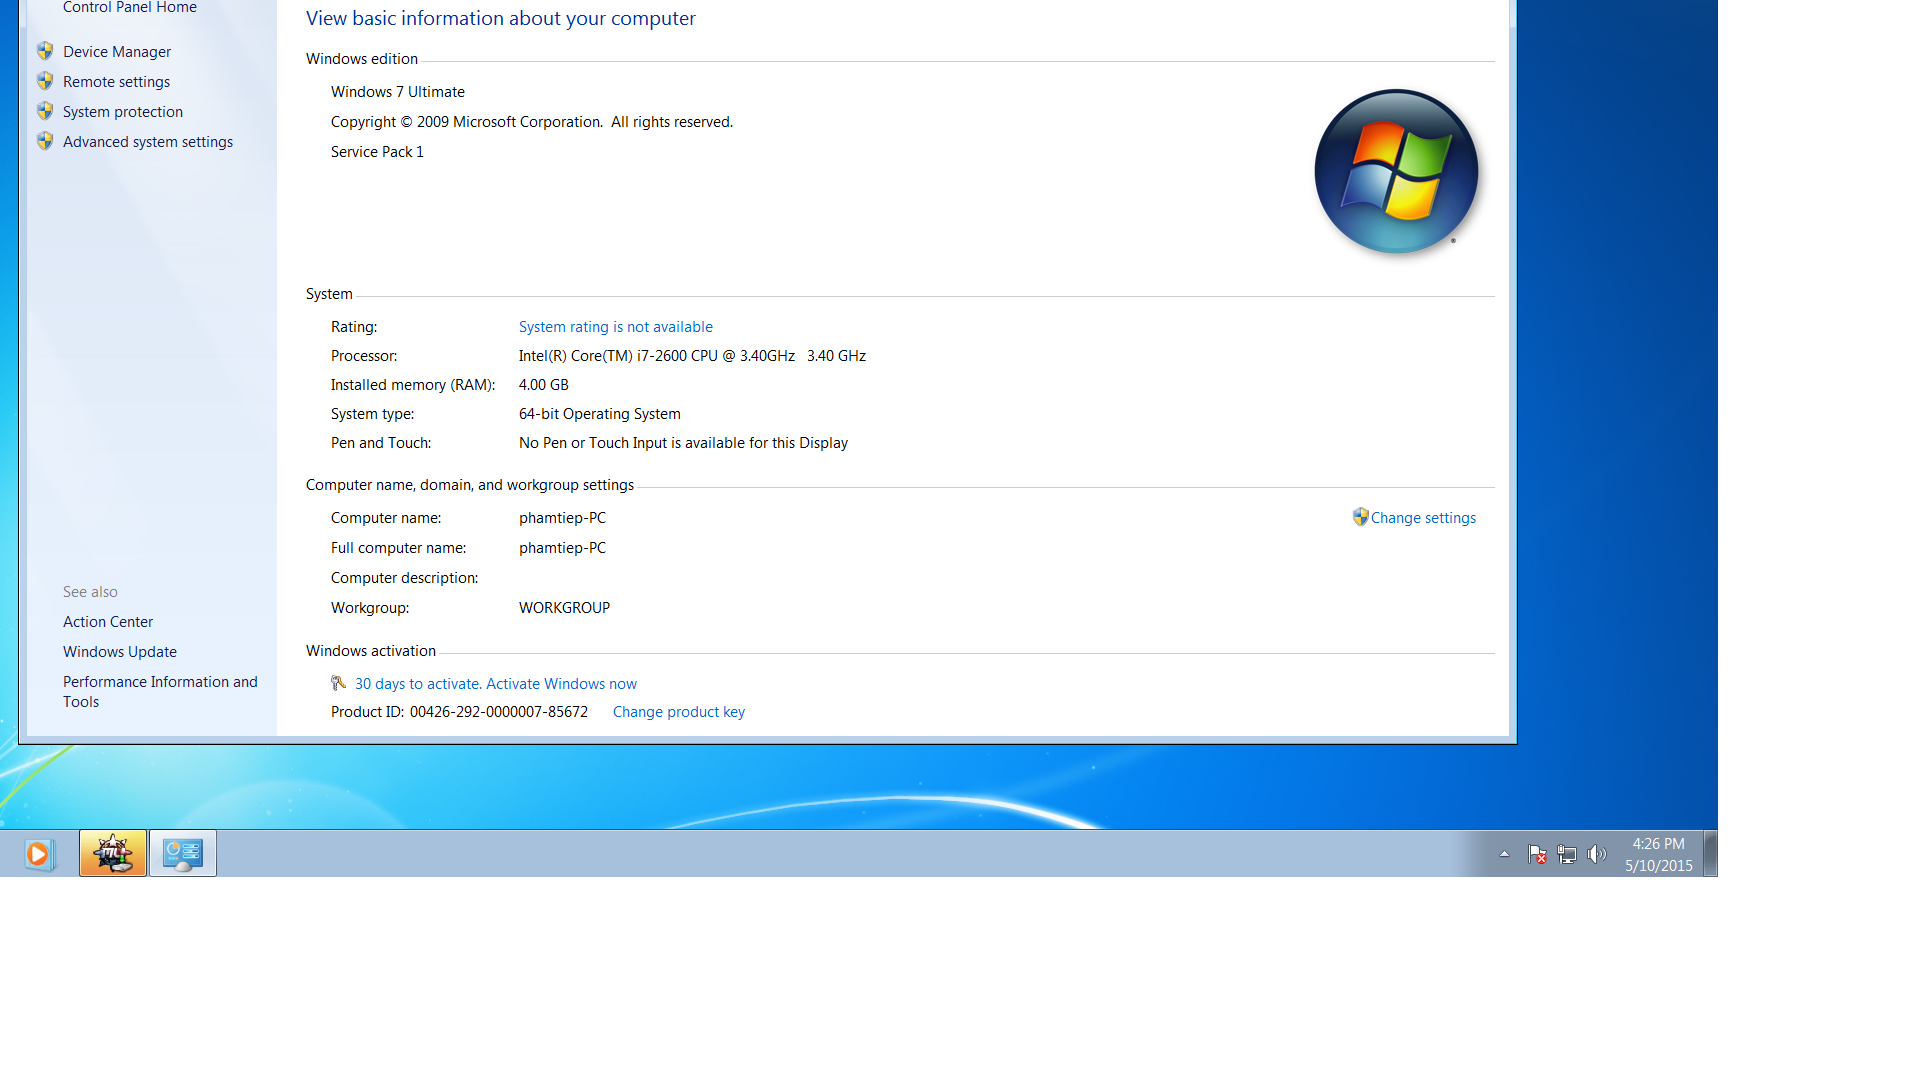Select the Microsoft copyright text

tap(532, 122)
